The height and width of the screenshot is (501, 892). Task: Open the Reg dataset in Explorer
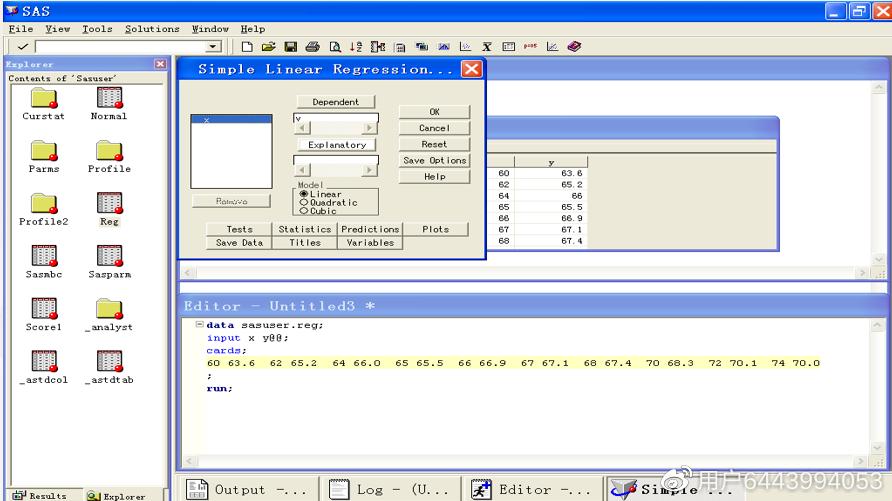pos(109,204)
